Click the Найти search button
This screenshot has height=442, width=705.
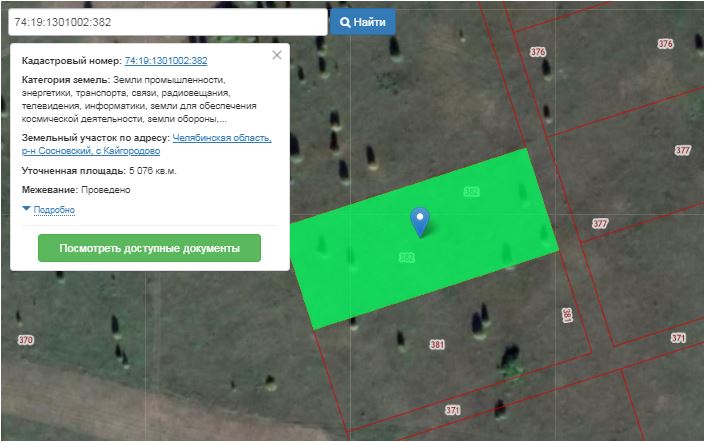click(x=363, y=21)
